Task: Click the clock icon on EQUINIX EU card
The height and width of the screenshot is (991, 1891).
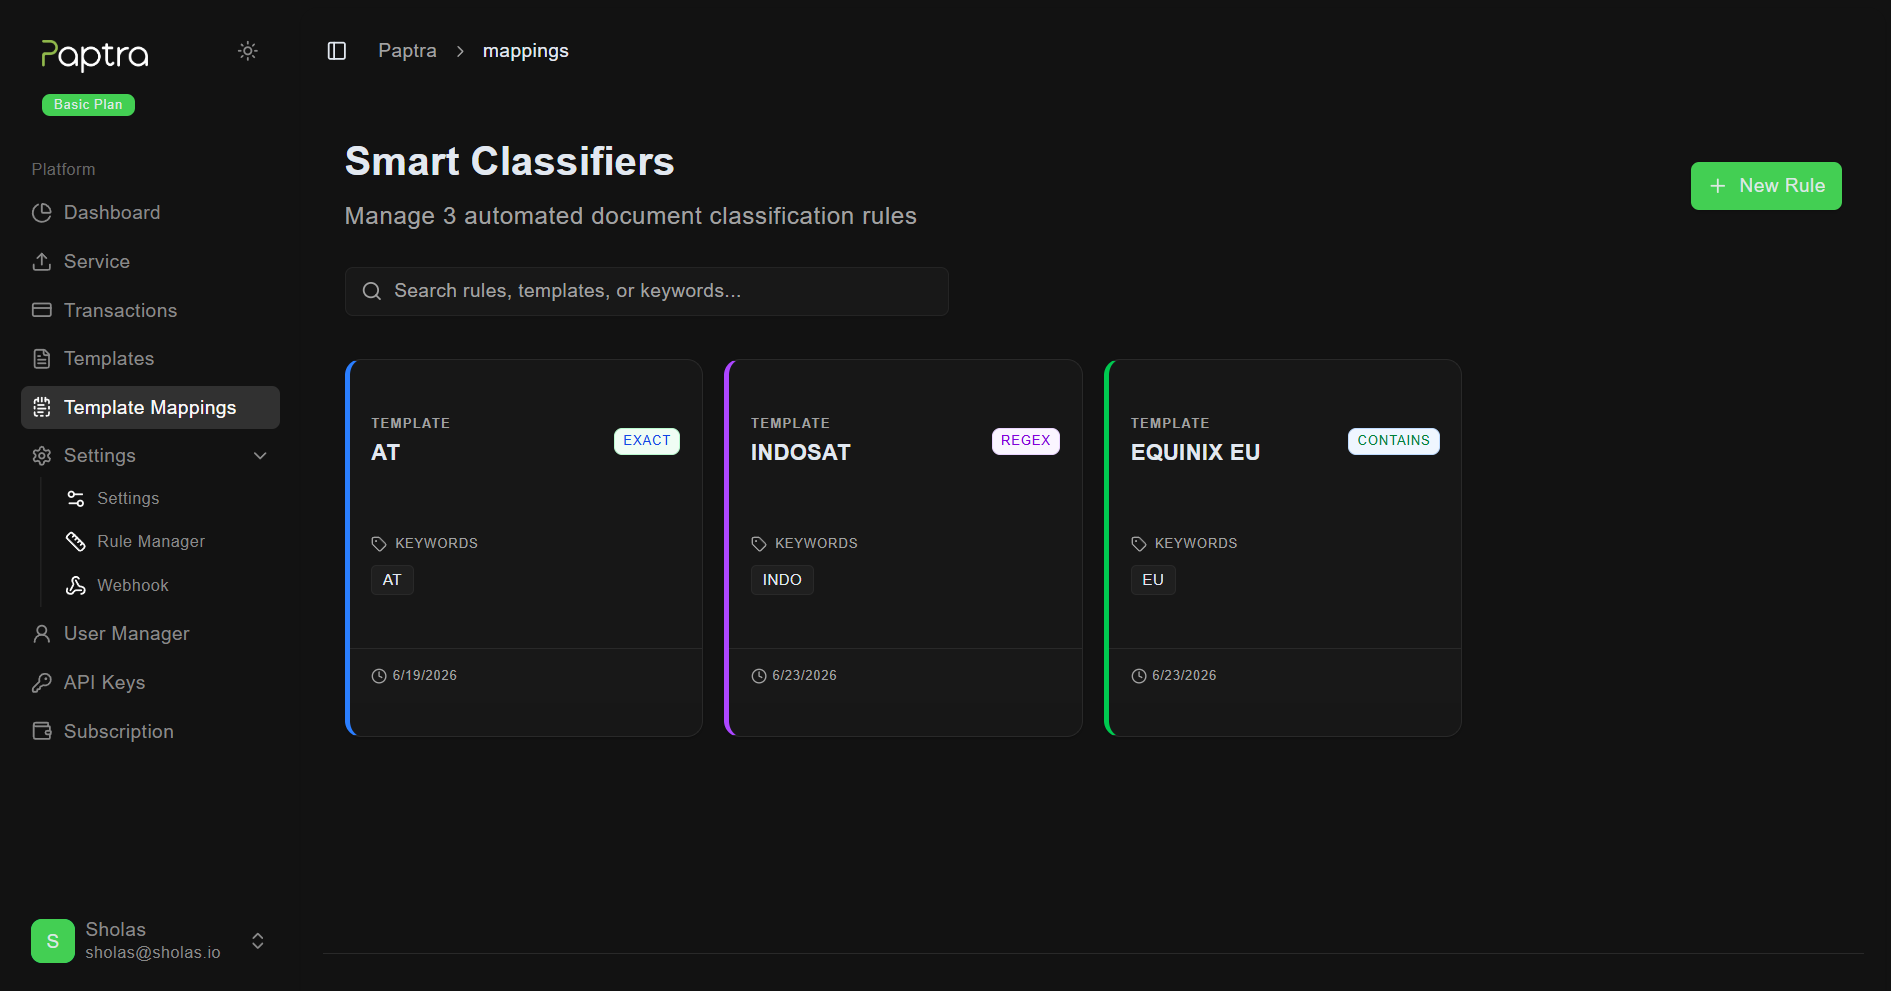Action: click(1139, 676)
